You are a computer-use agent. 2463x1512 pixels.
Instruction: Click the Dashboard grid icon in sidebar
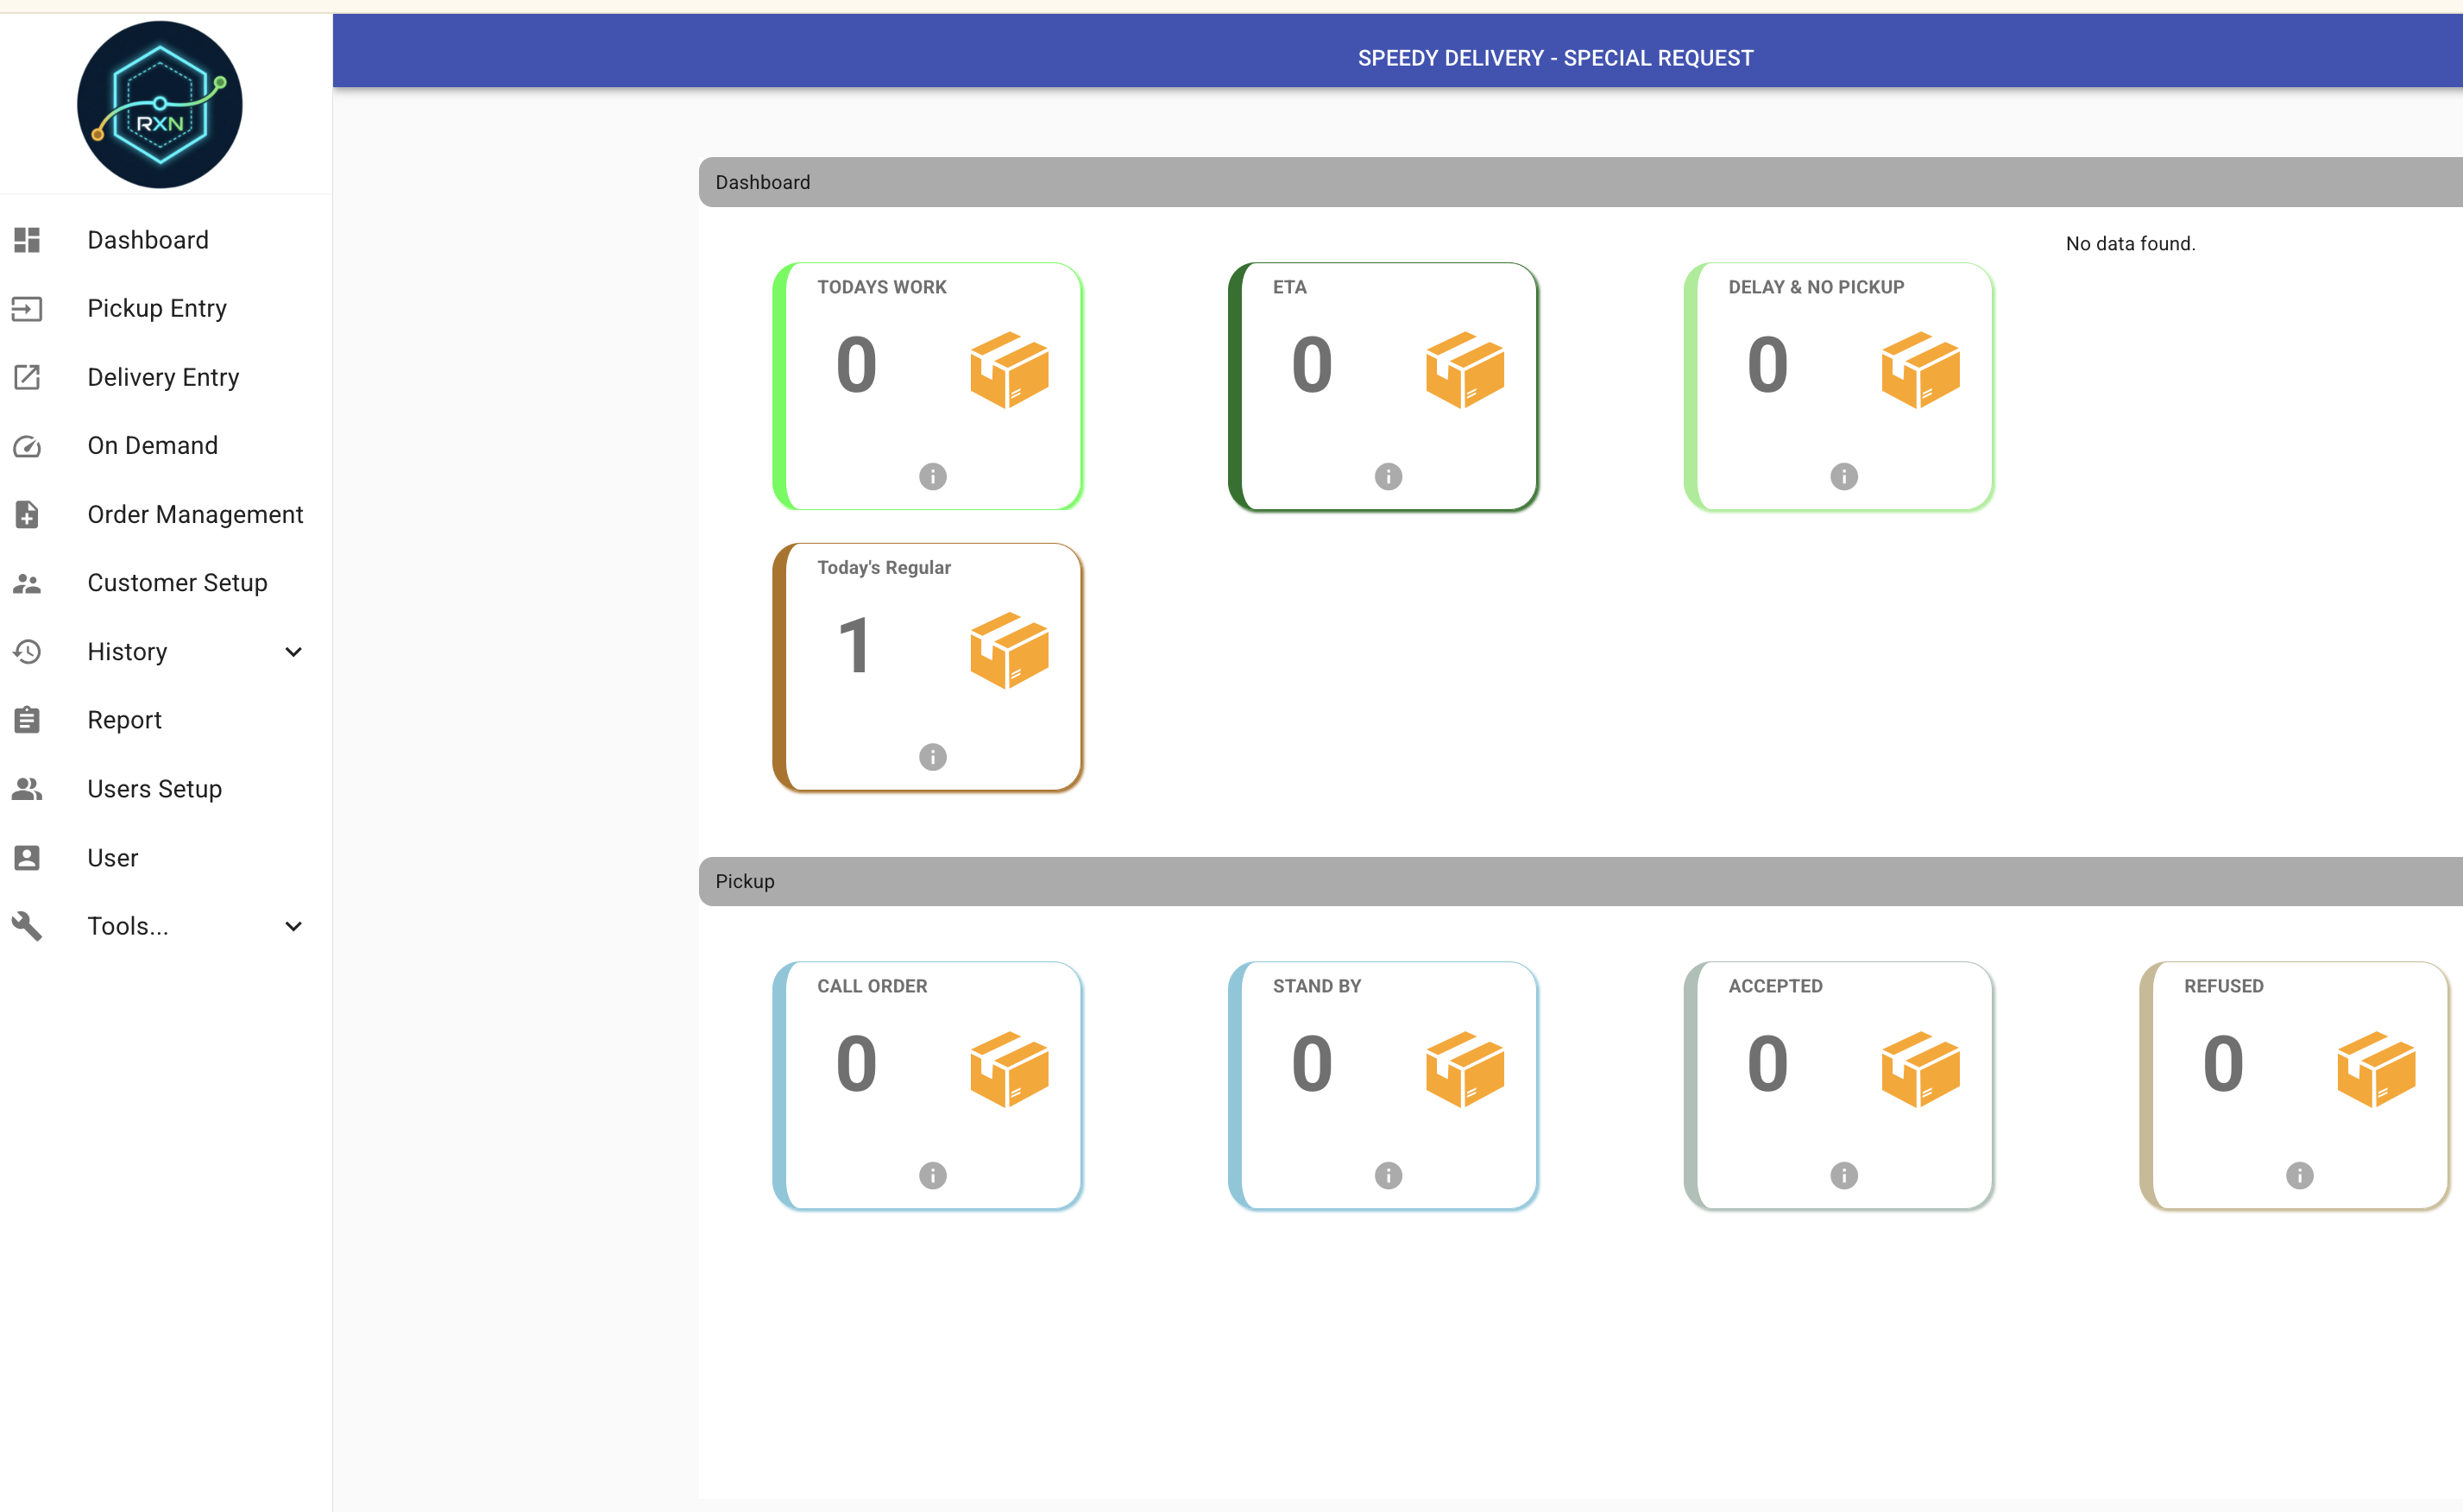[27, 240]
